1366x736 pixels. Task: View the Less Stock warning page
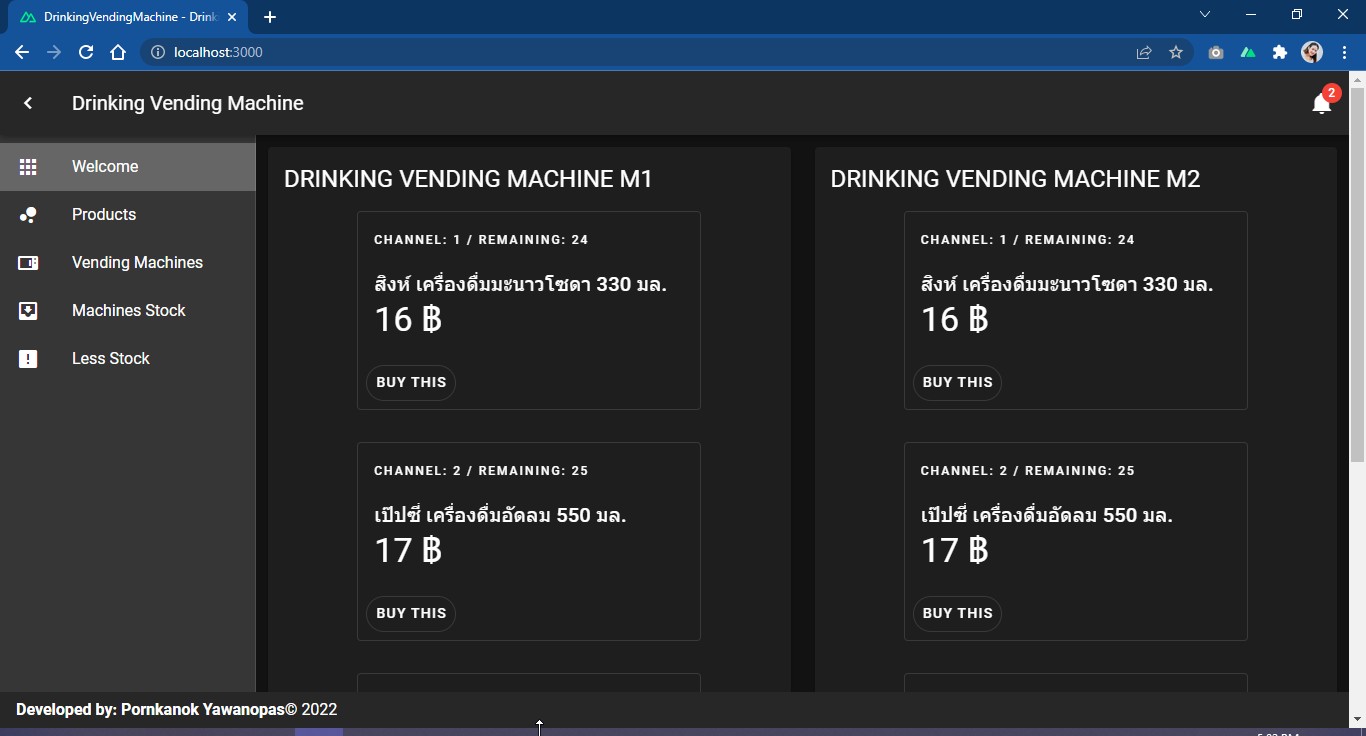click(110, 358)
